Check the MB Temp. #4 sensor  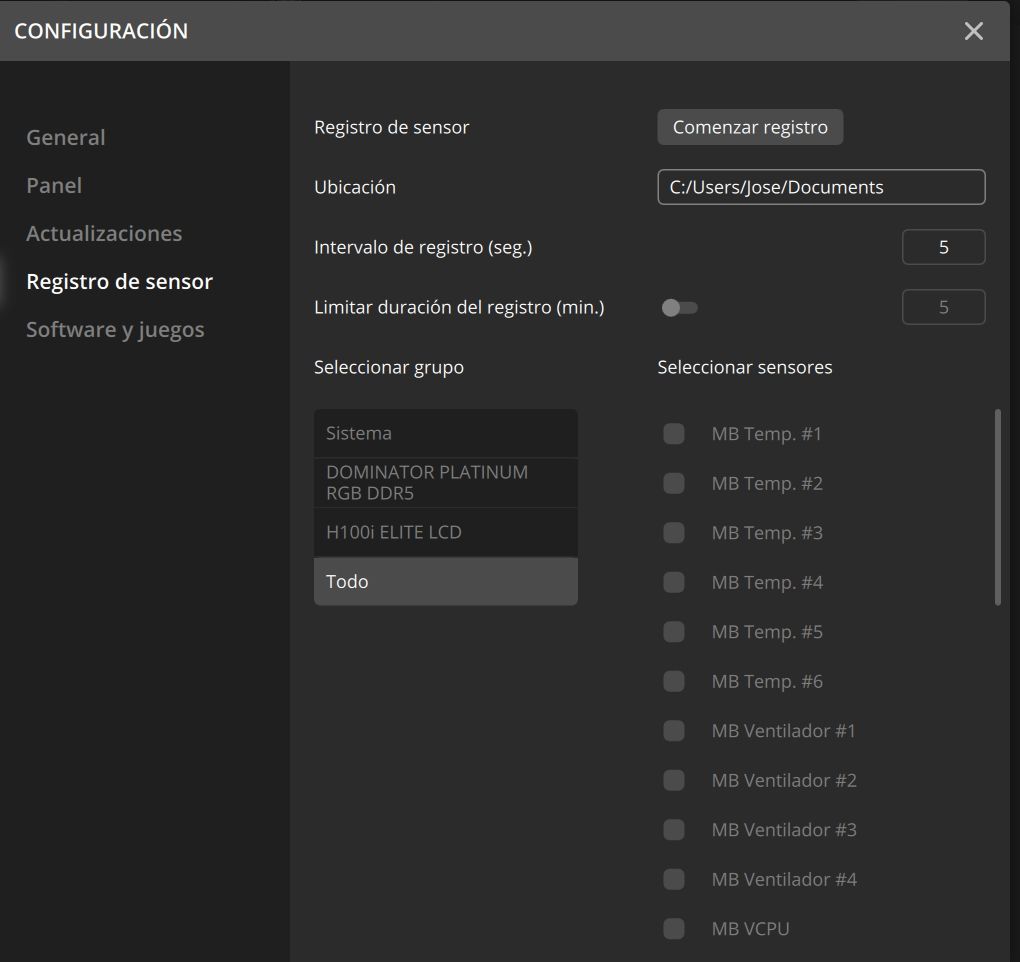[674, 582]
